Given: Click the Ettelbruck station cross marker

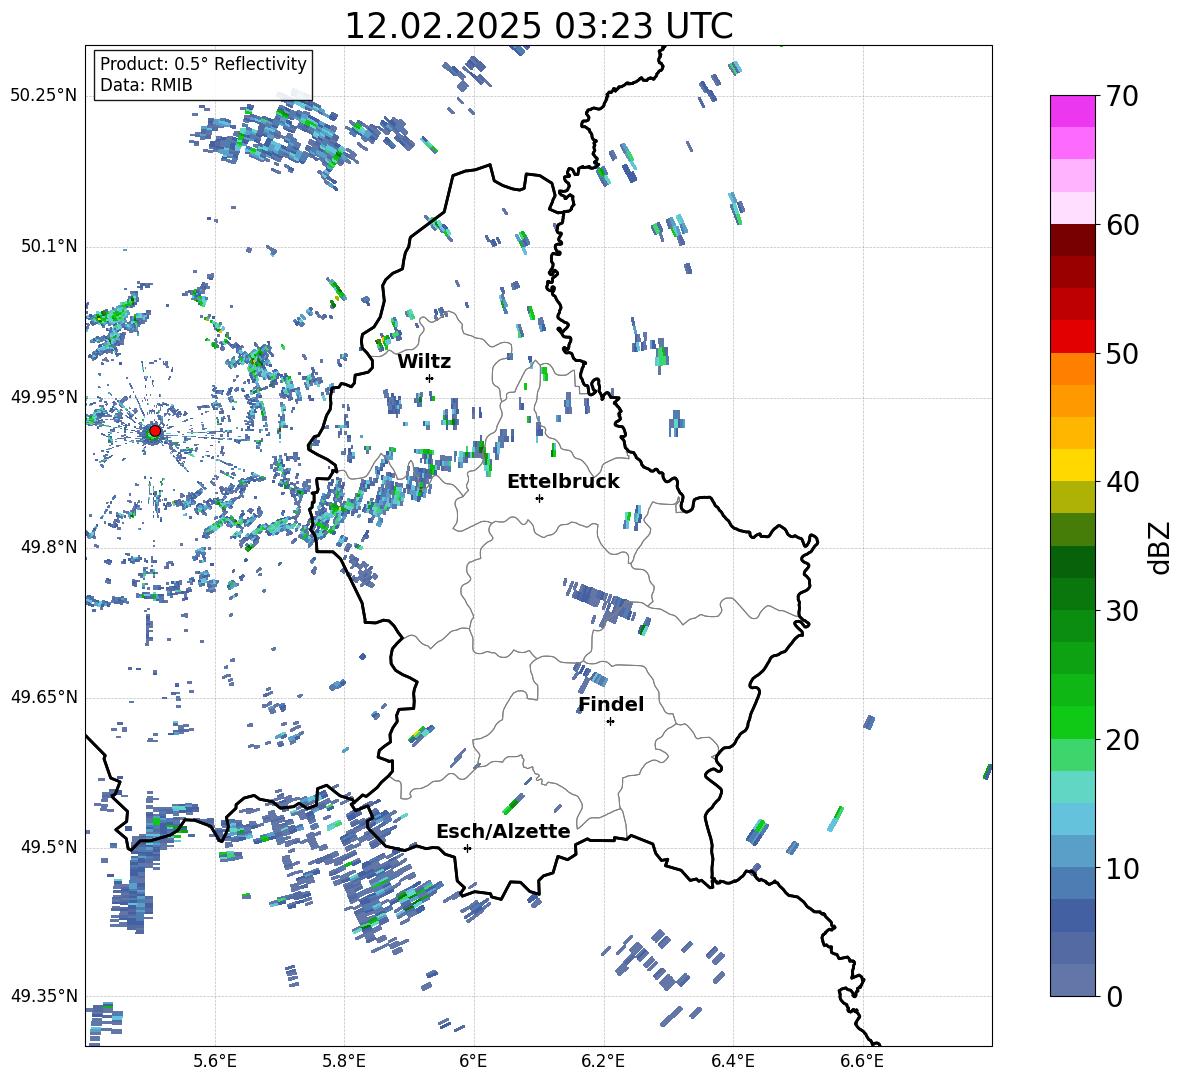Looking at the screenshot, I should [x=539, y=498].
